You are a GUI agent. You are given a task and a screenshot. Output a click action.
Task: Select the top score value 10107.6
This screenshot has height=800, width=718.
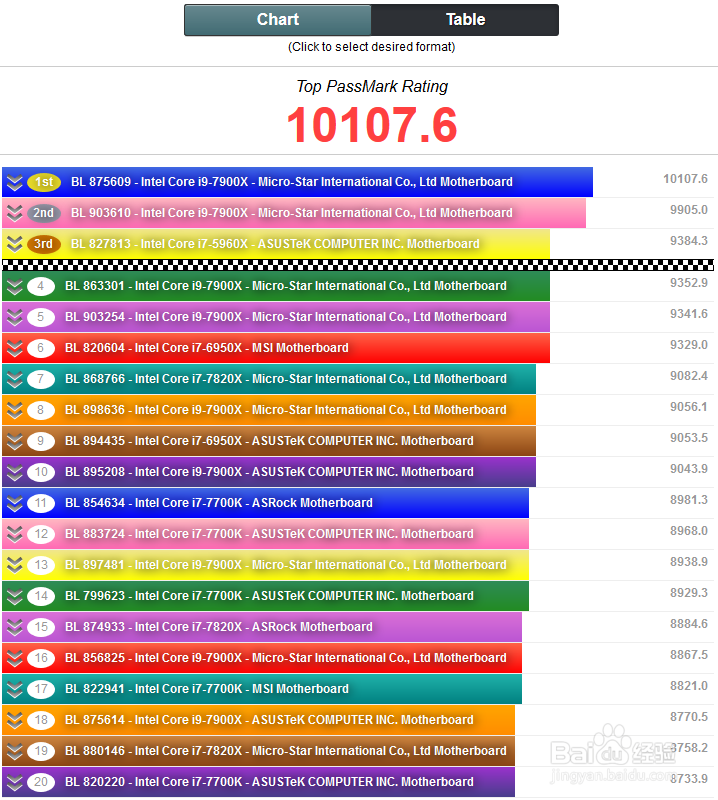(x=685, y=179)
